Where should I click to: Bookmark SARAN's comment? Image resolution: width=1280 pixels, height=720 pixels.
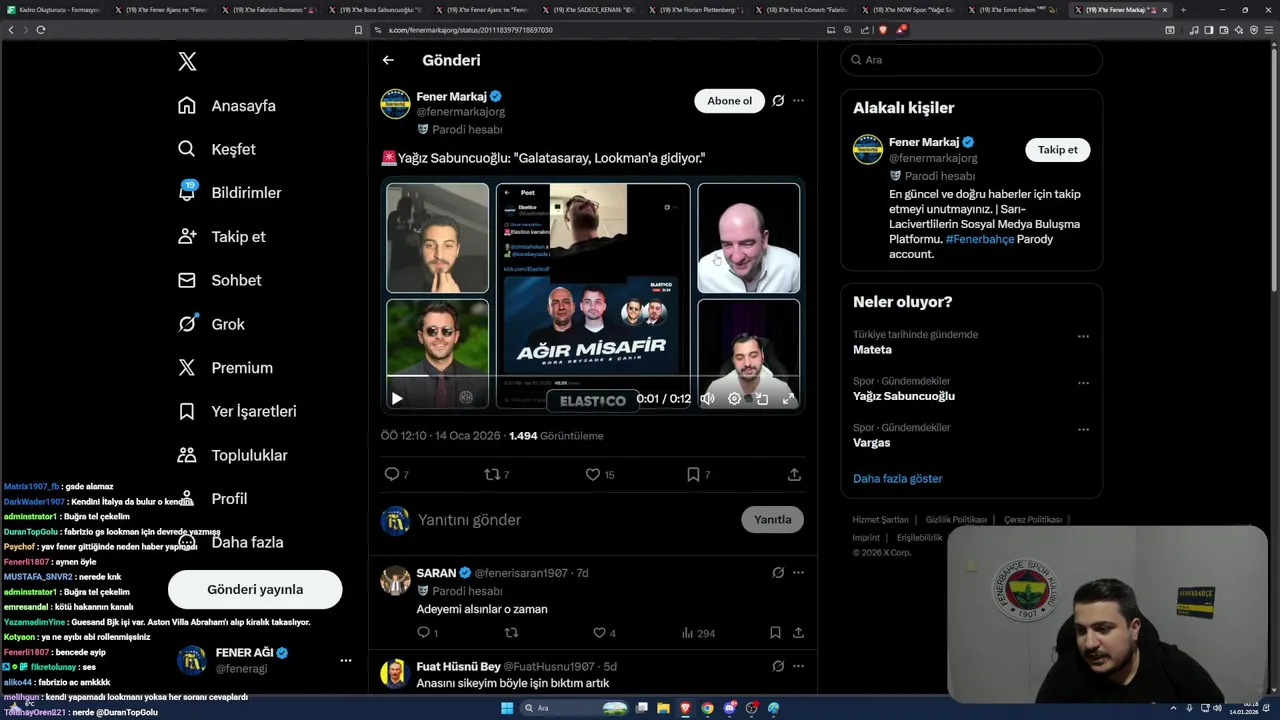click(775, 633)
